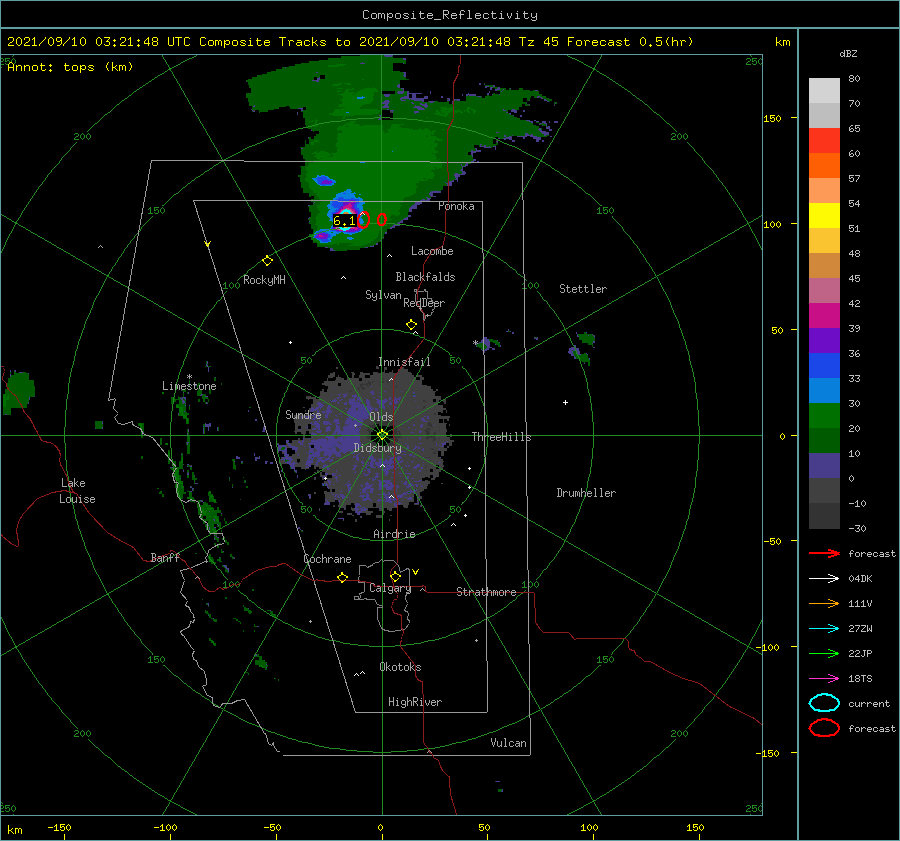Click the Airdrie label
This screenshot has width=900, height=841.
[394, 534]
